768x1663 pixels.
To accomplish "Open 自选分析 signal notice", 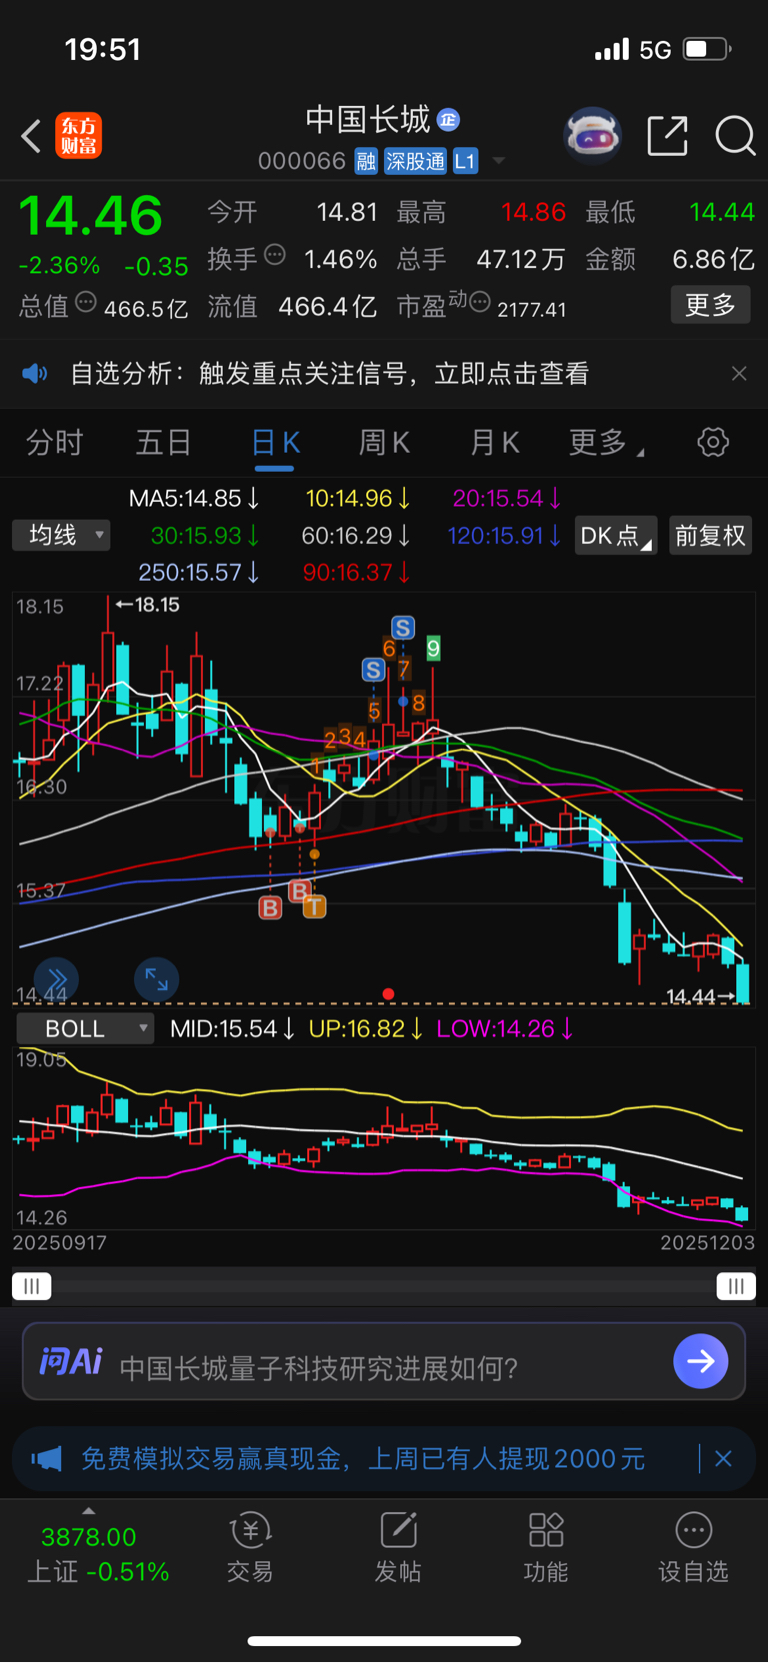I will click(329, 374).
